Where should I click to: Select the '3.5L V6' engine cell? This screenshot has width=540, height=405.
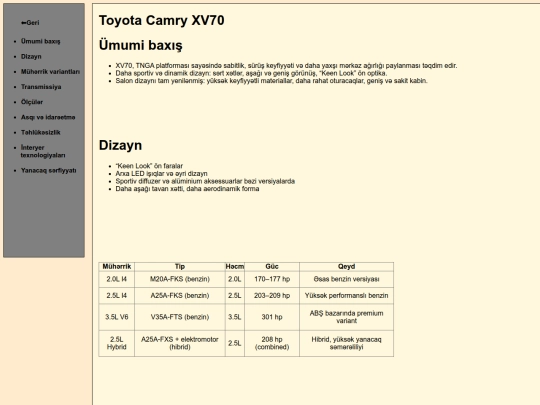tap(117, 317)
